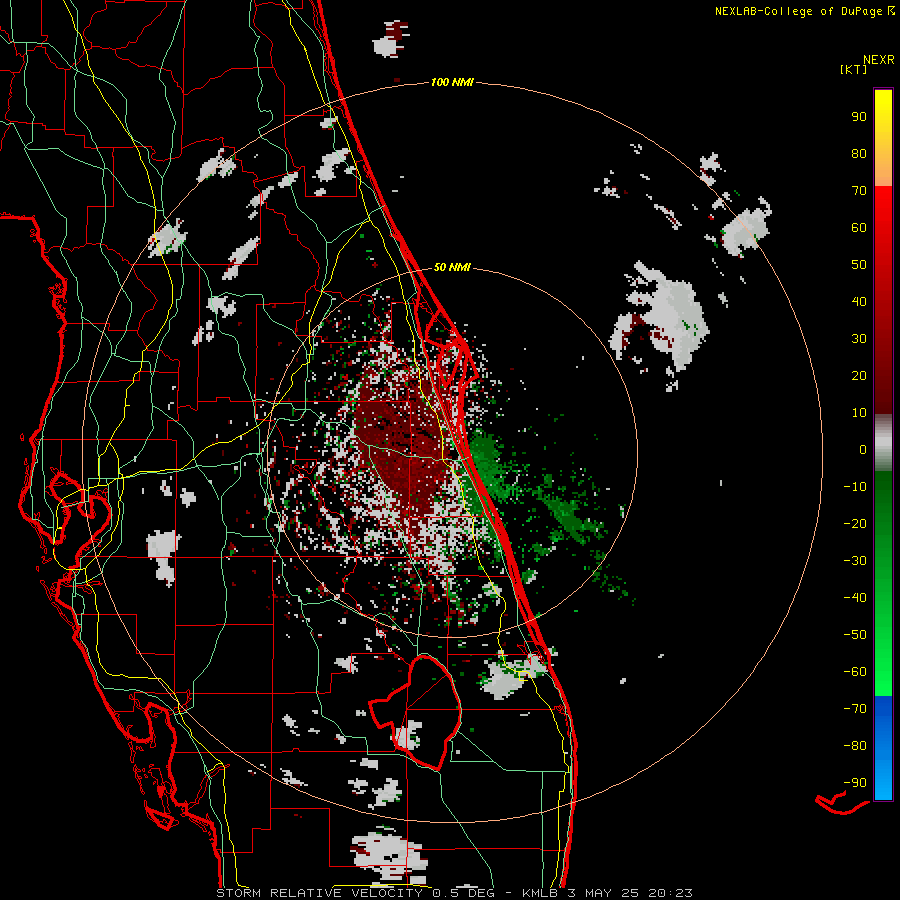Click the 80 value on velocity scale
Screen dimensions: 900x900
(859, 154)
